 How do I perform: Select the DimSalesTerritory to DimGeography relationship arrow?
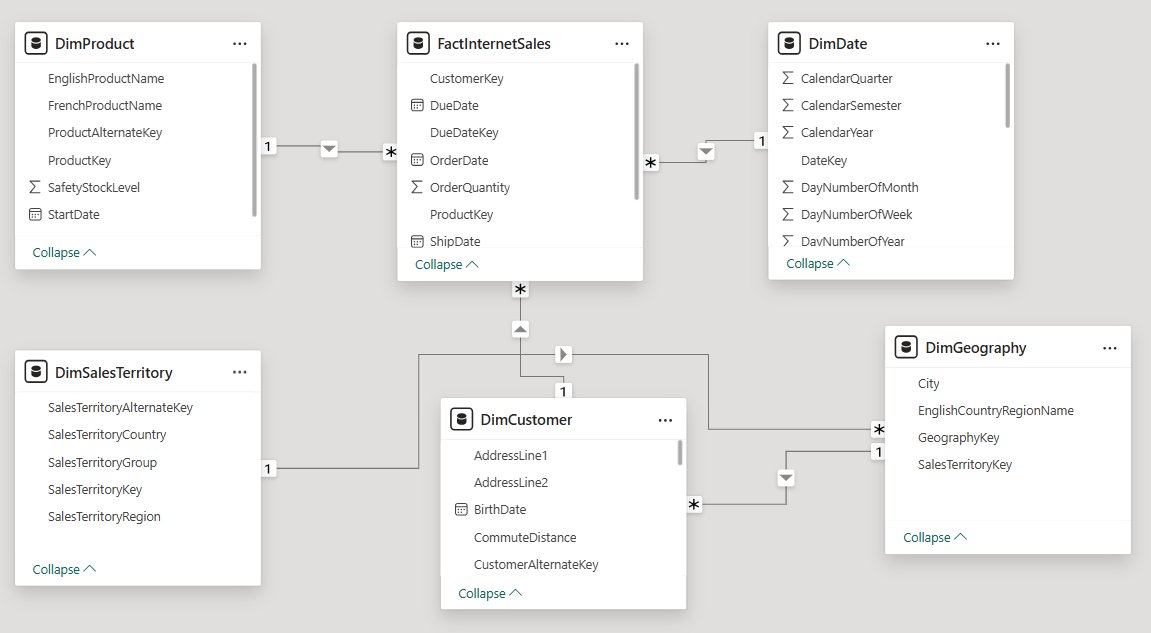563,355
